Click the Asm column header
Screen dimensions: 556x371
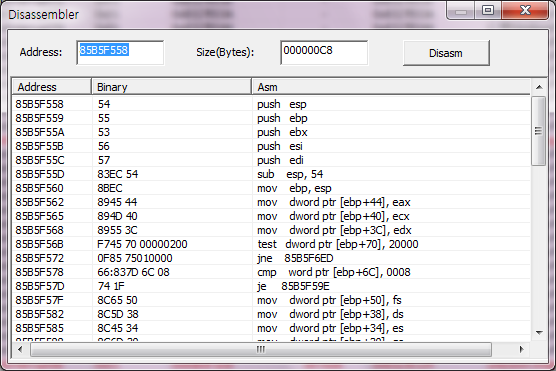391,87
